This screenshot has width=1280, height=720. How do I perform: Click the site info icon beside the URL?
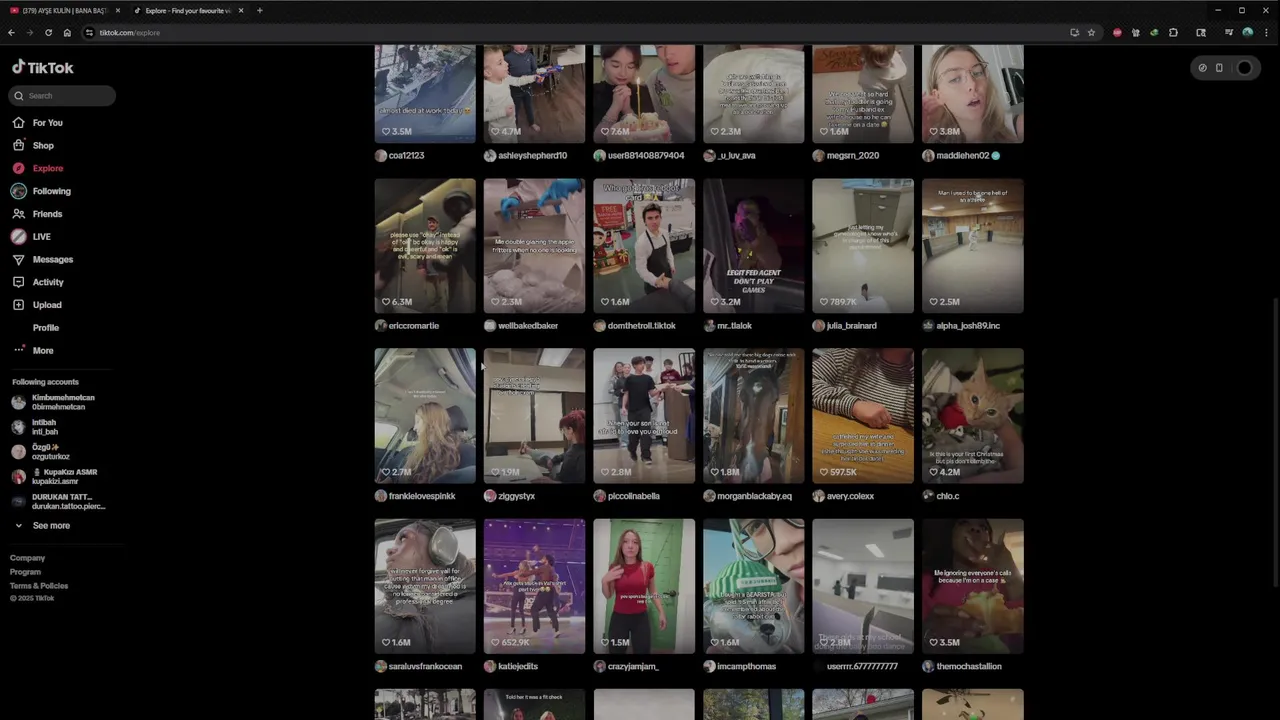point(89,33)
